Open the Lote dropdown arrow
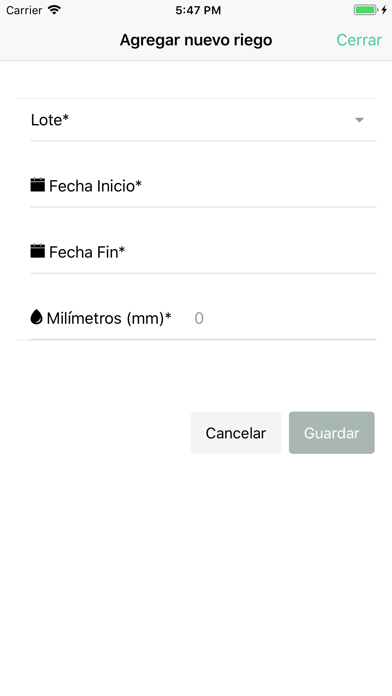This screenshot has height=696, width=392. click(360, 120)
